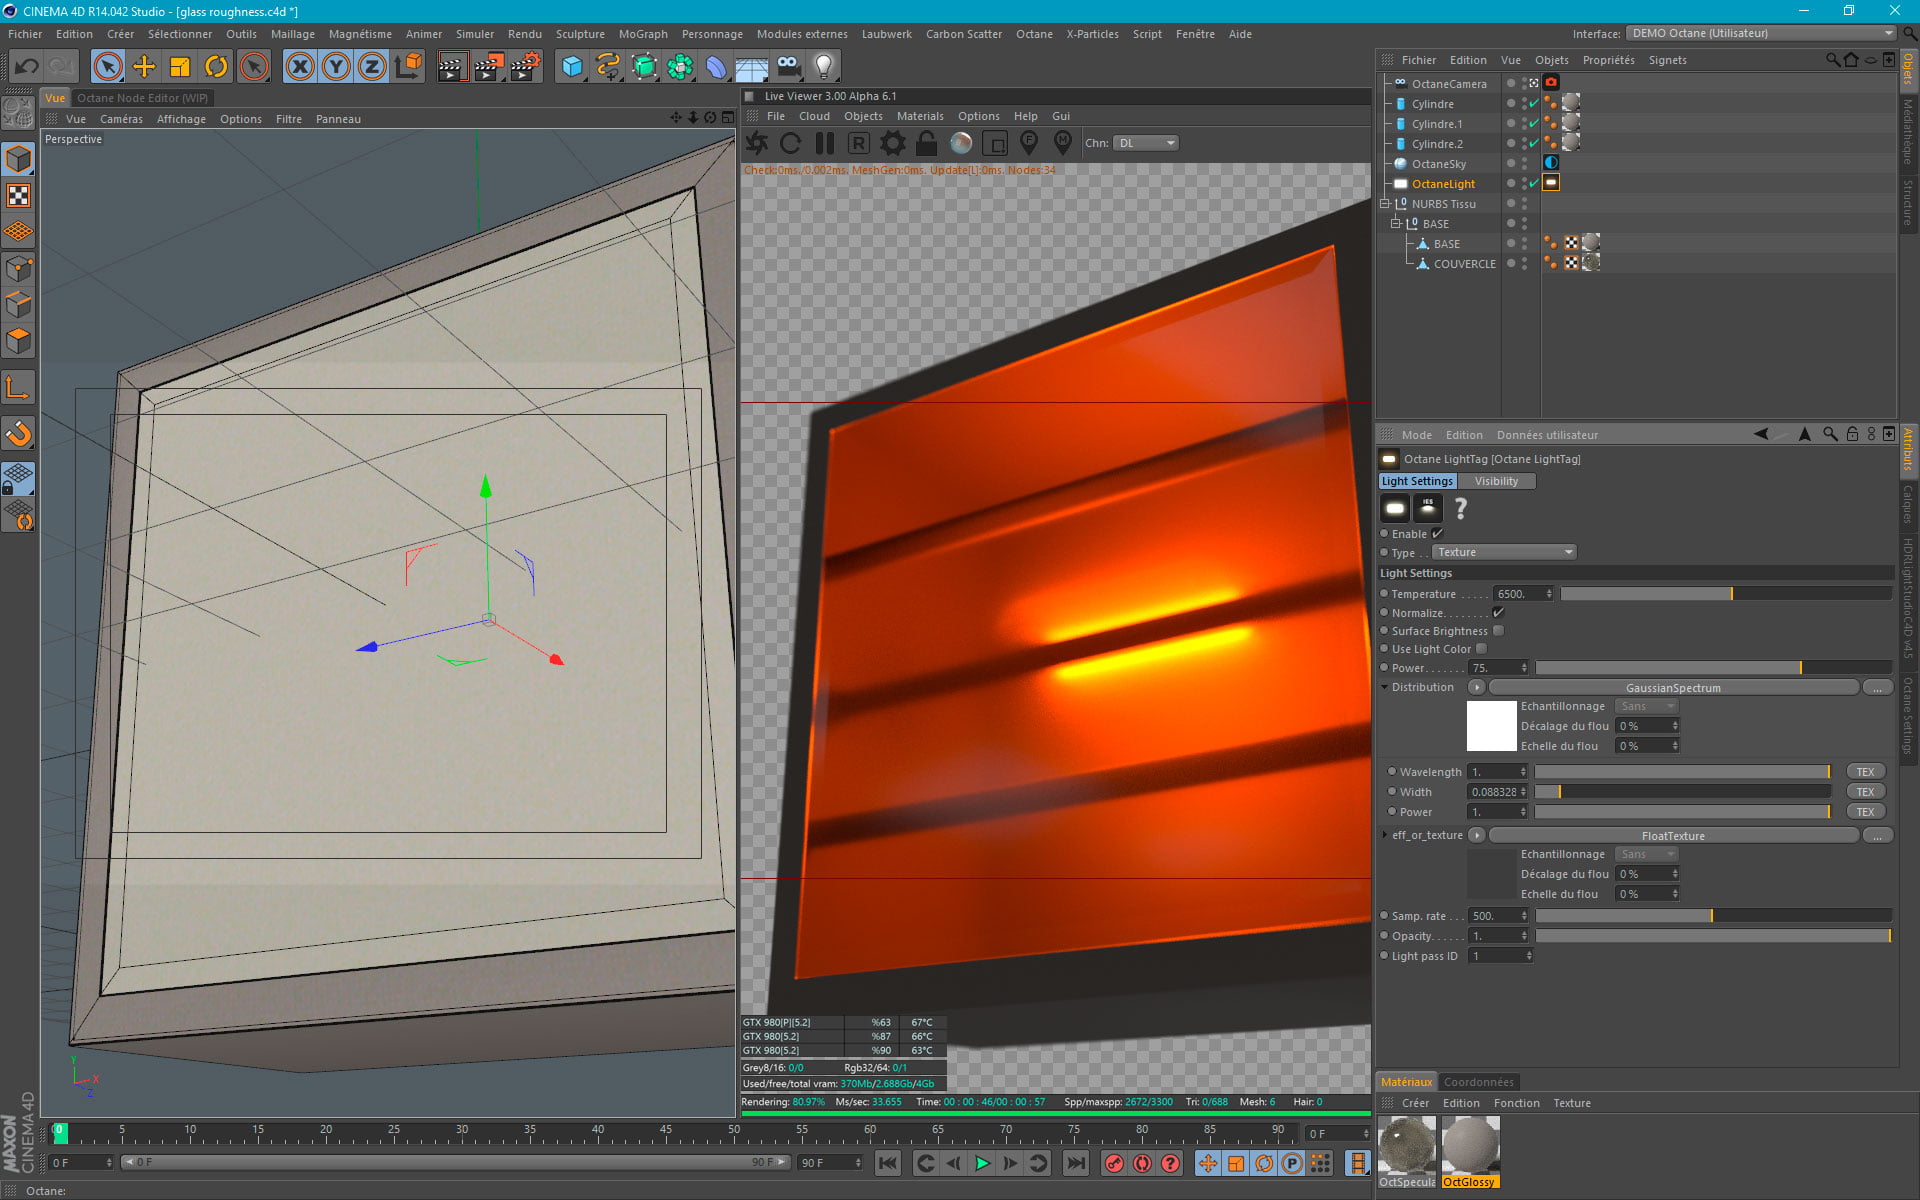Switch to Octane Node Editor (WIP) tab
This screenshot has width=1920, height=1200.
click(x=143, y=98)
